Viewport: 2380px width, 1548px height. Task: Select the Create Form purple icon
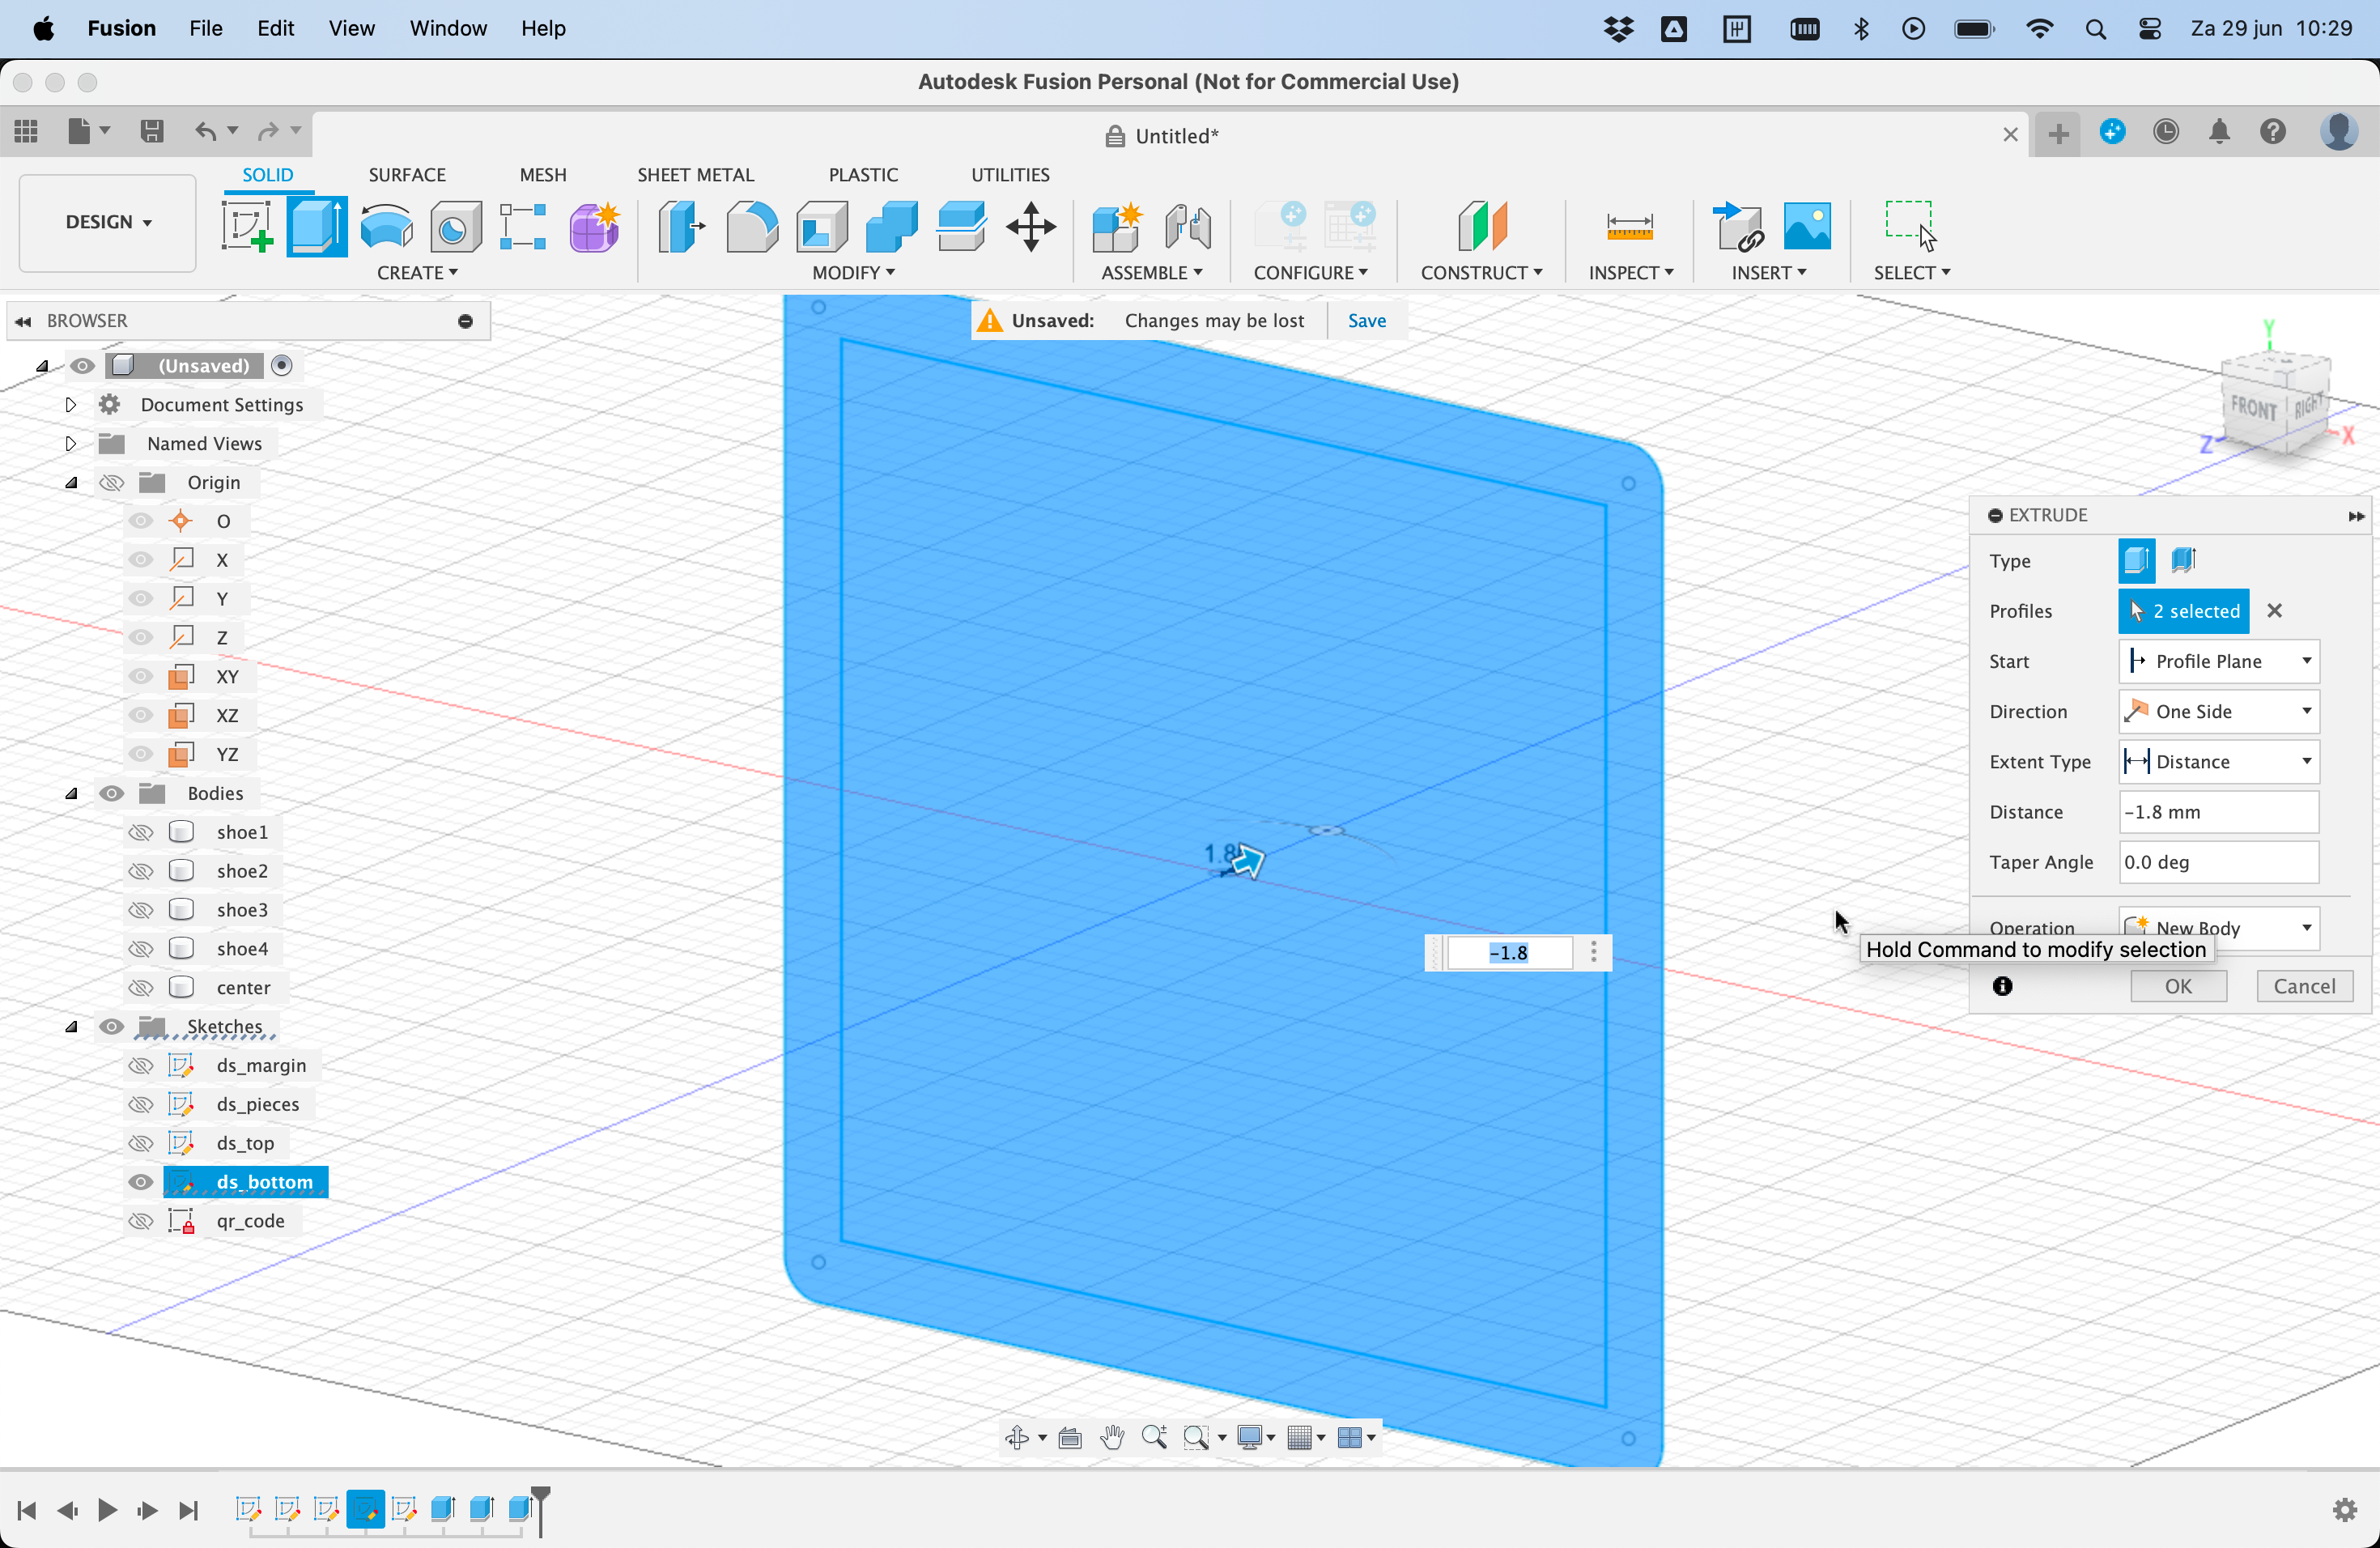click(594, 226)
